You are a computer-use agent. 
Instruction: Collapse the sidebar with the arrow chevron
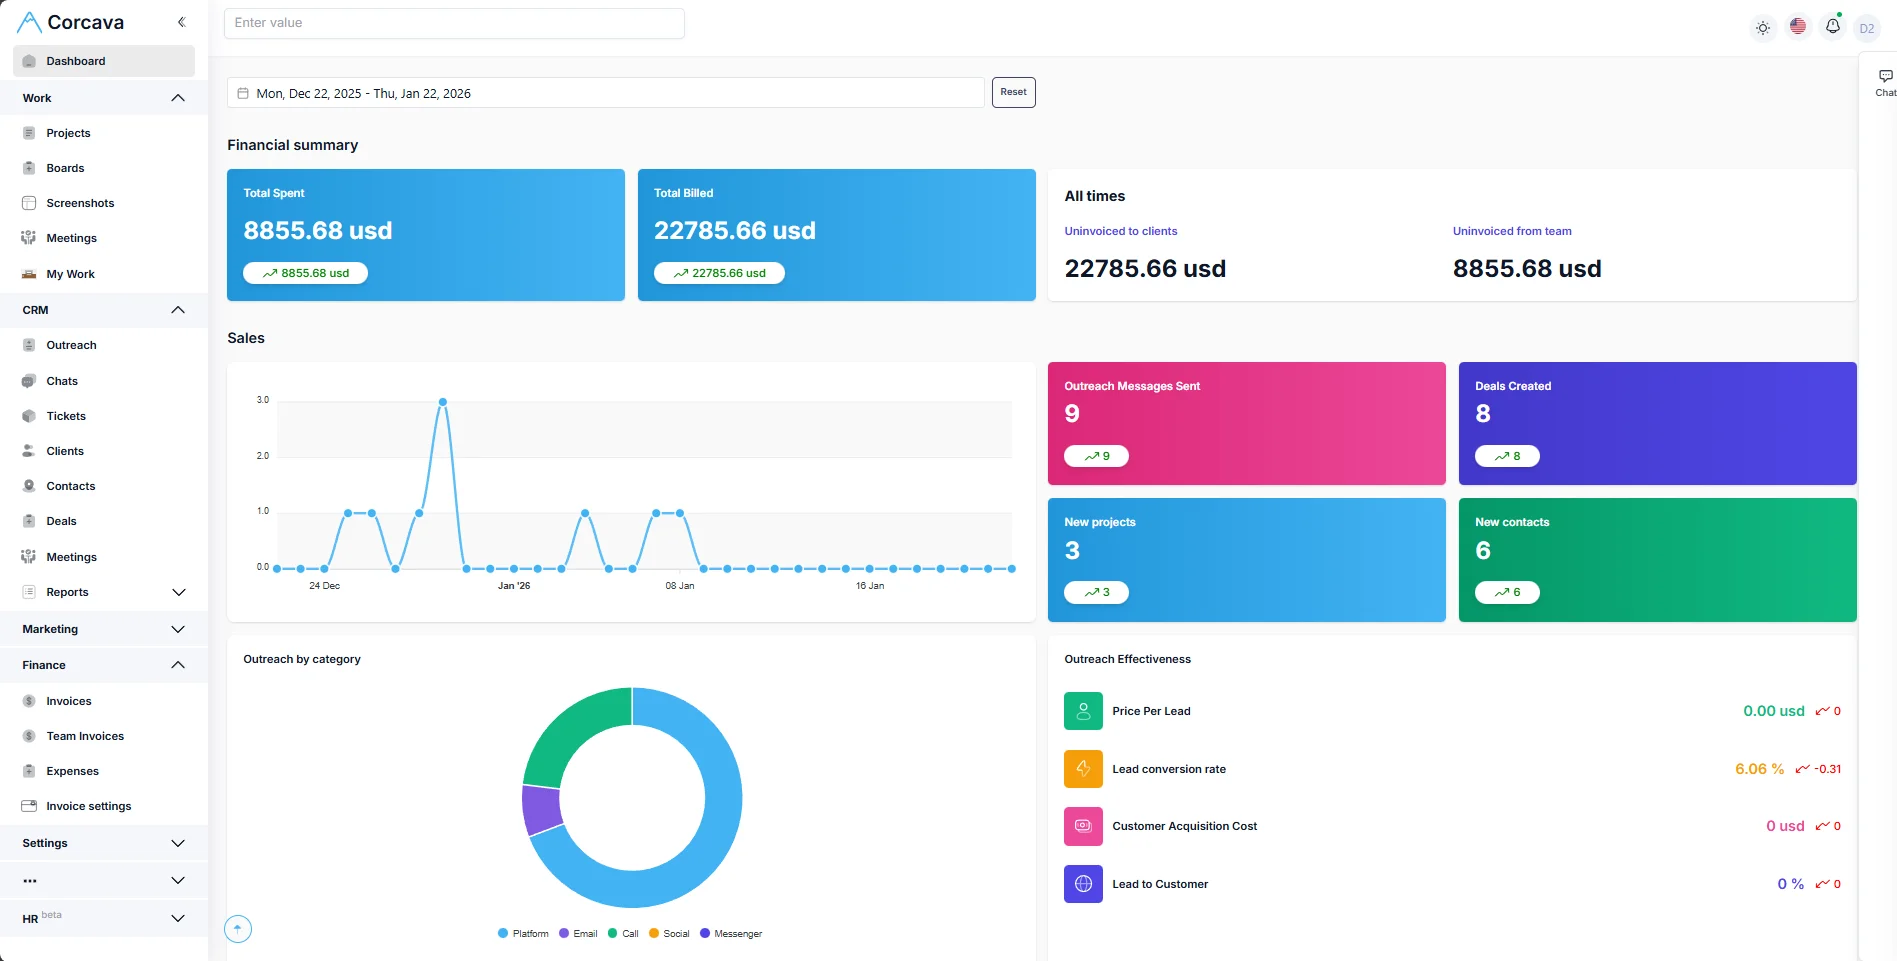pyautogui.click(x=181, y=21)
